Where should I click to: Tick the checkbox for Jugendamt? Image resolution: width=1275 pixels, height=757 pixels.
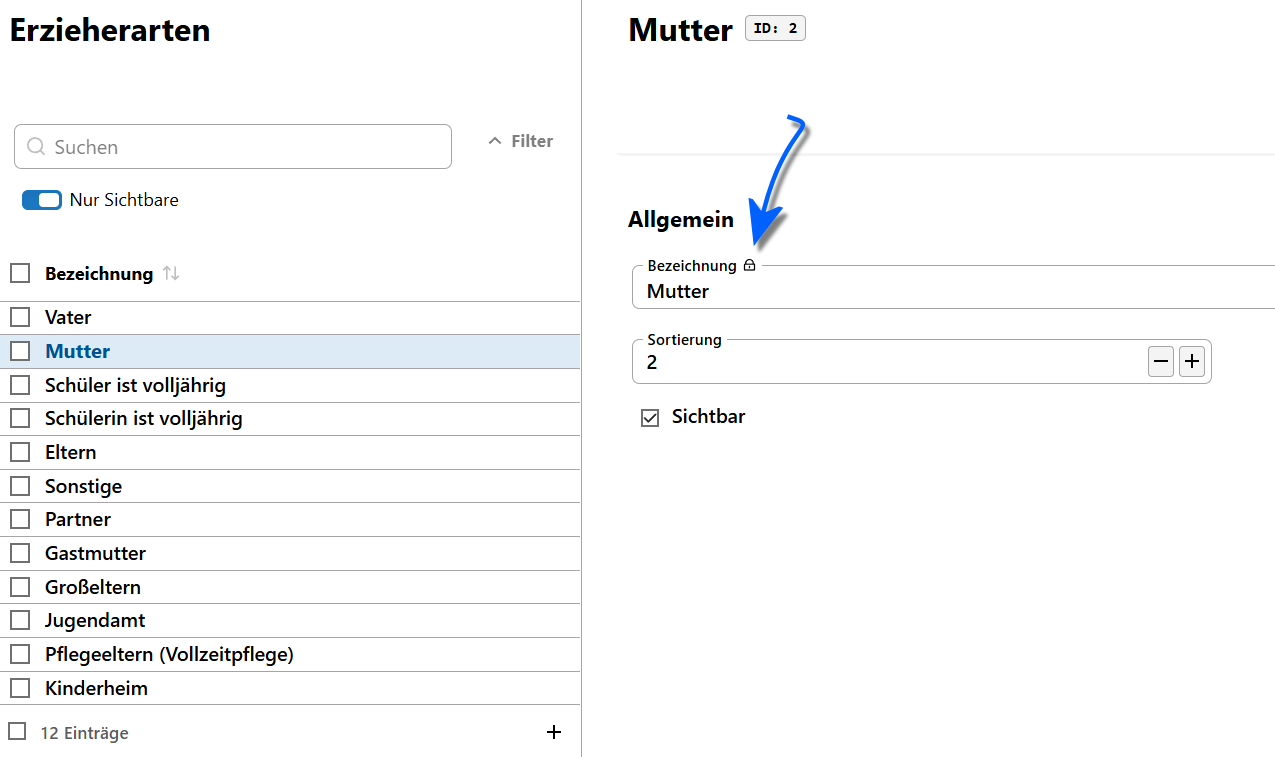20,621
